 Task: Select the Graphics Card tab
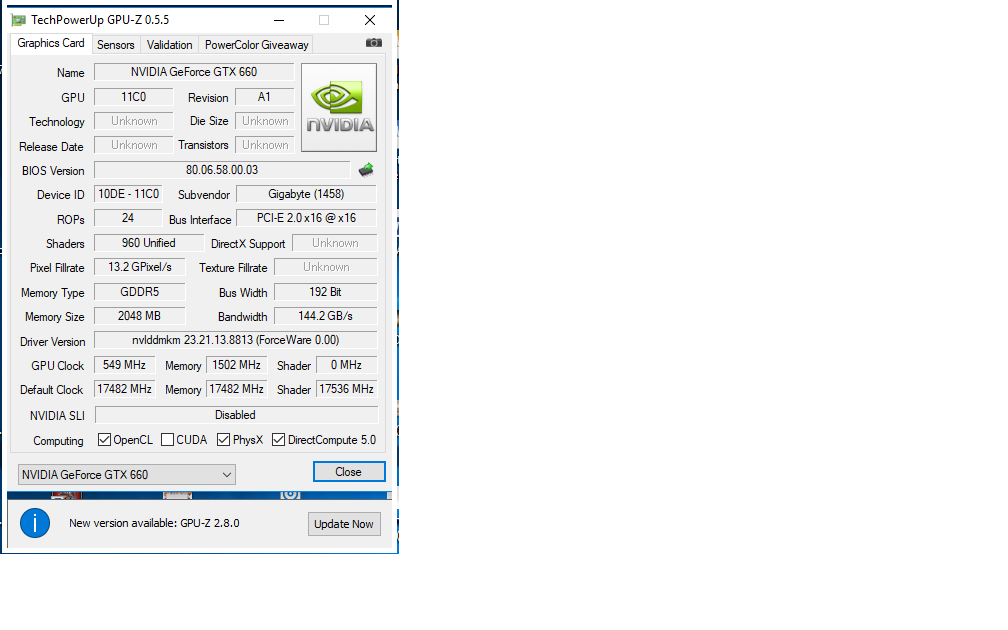[x=51, y=43]
